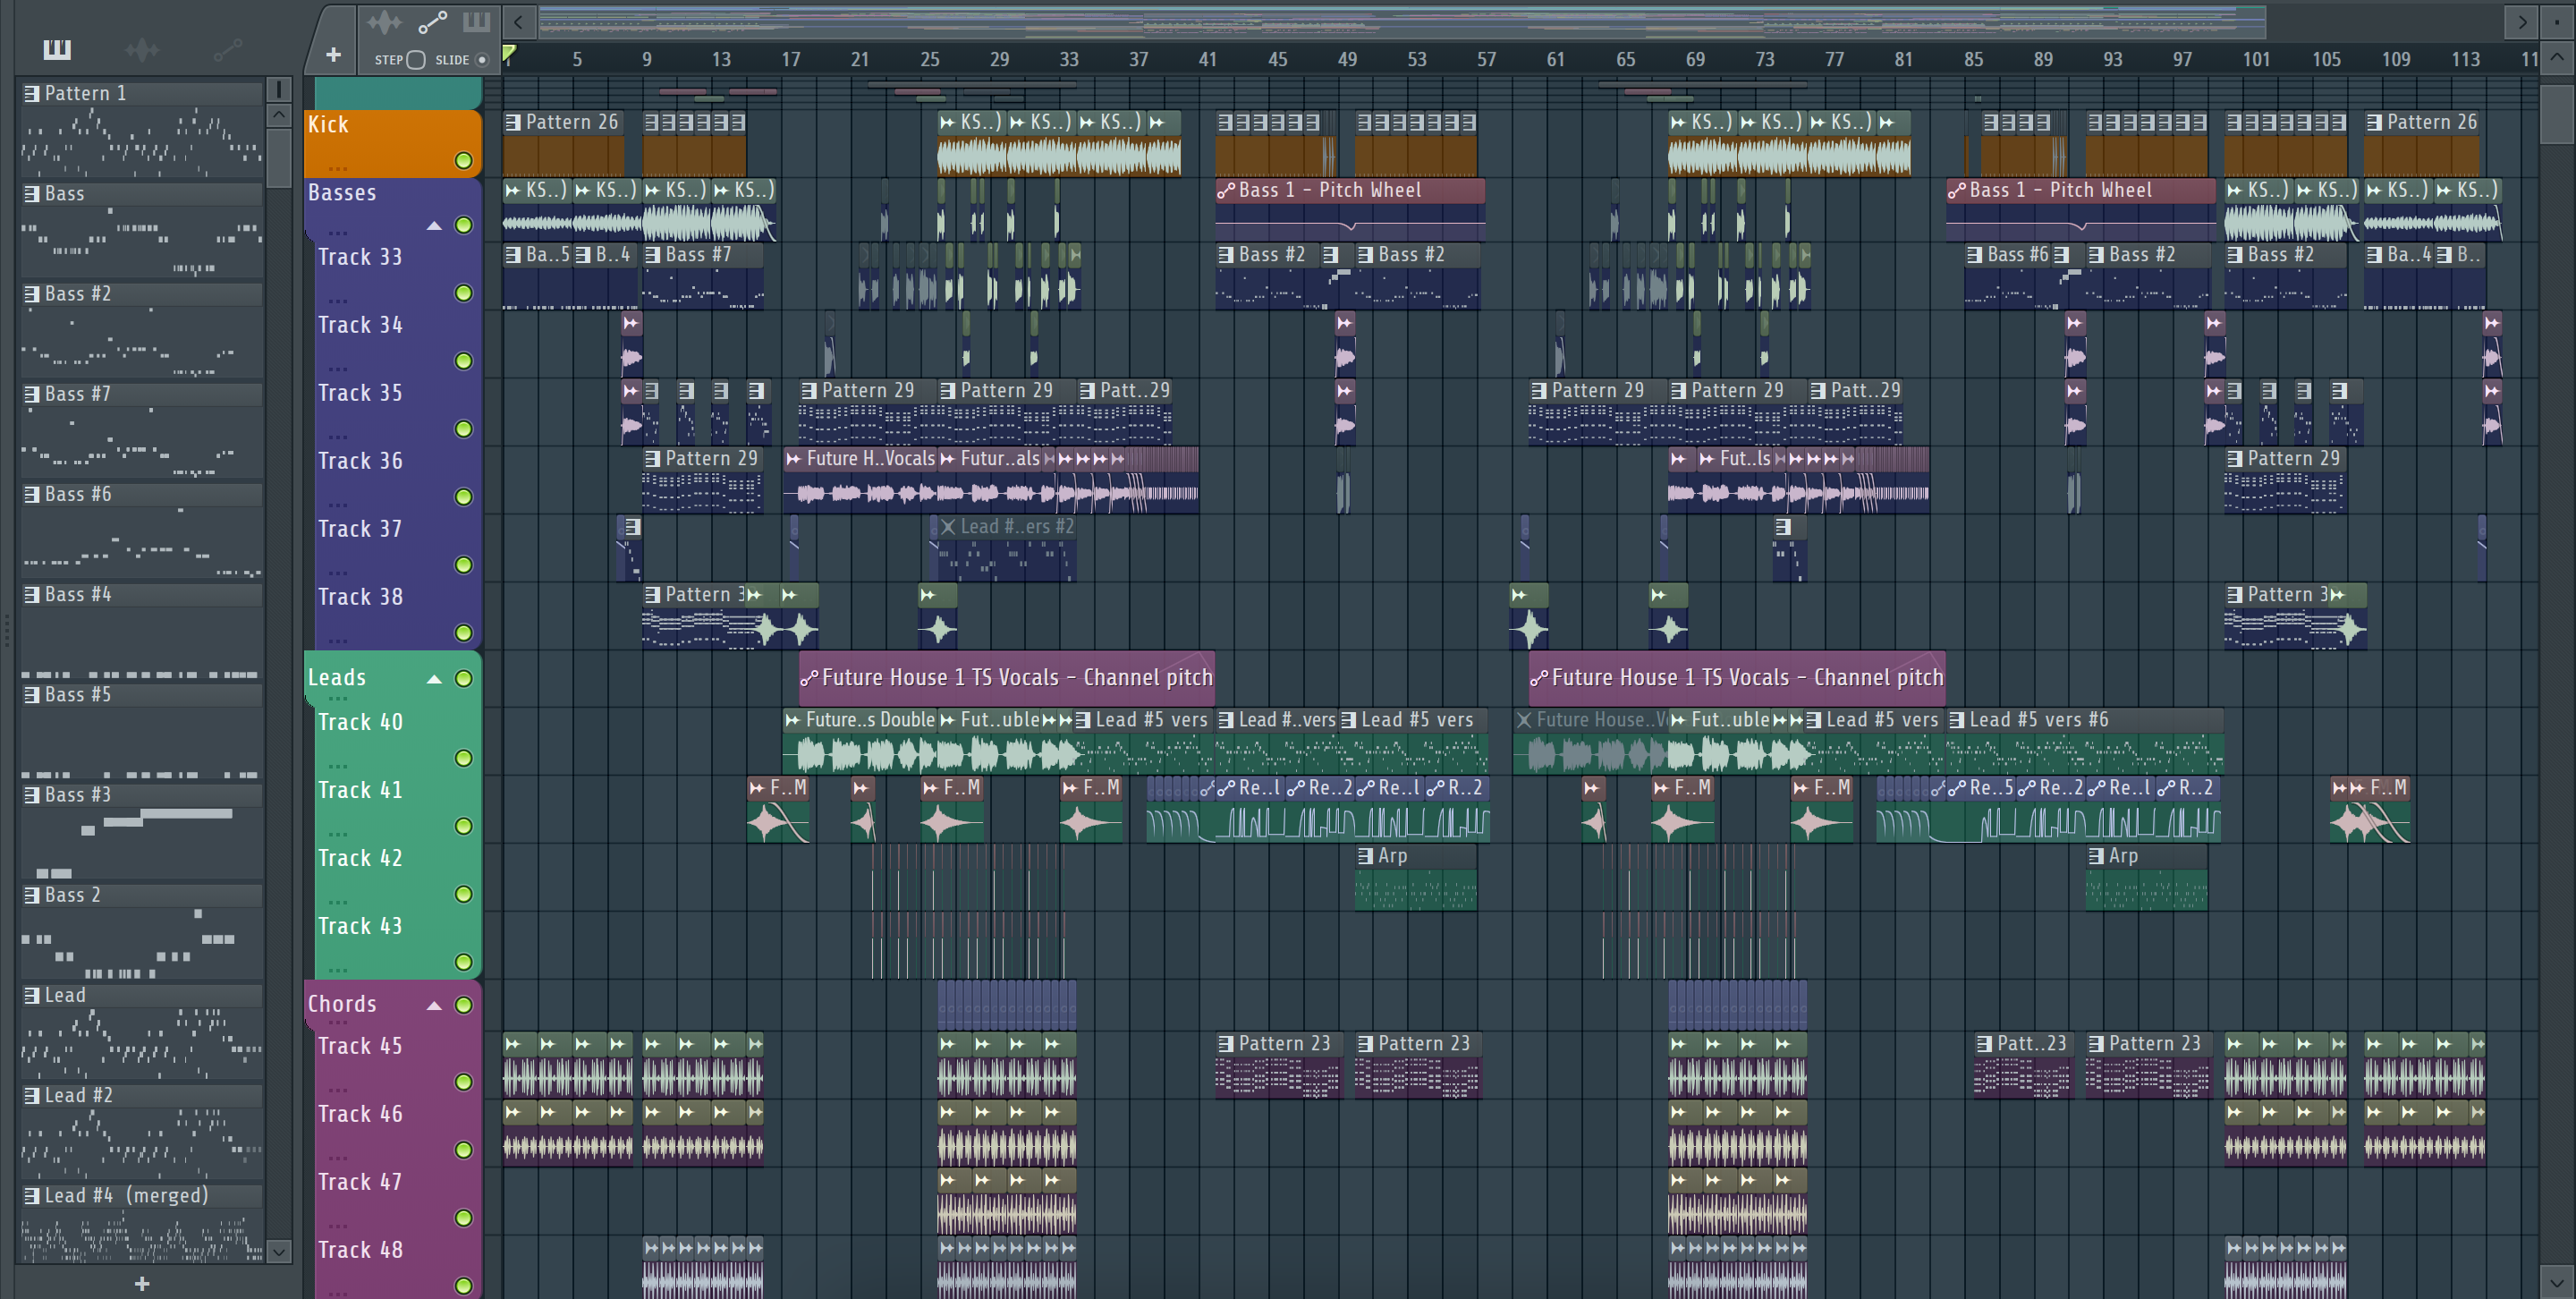Toggle the STEP editing checkbox

(x=416, y=60)
